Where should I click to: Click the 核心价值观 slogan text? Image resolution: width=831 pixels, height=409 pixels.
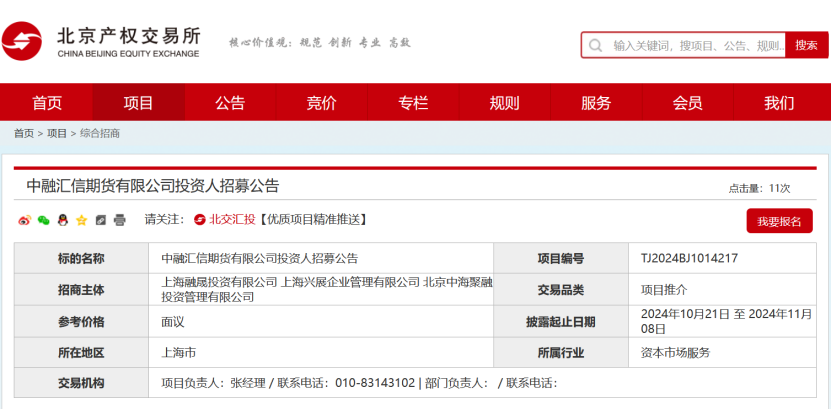click(320, 42)
